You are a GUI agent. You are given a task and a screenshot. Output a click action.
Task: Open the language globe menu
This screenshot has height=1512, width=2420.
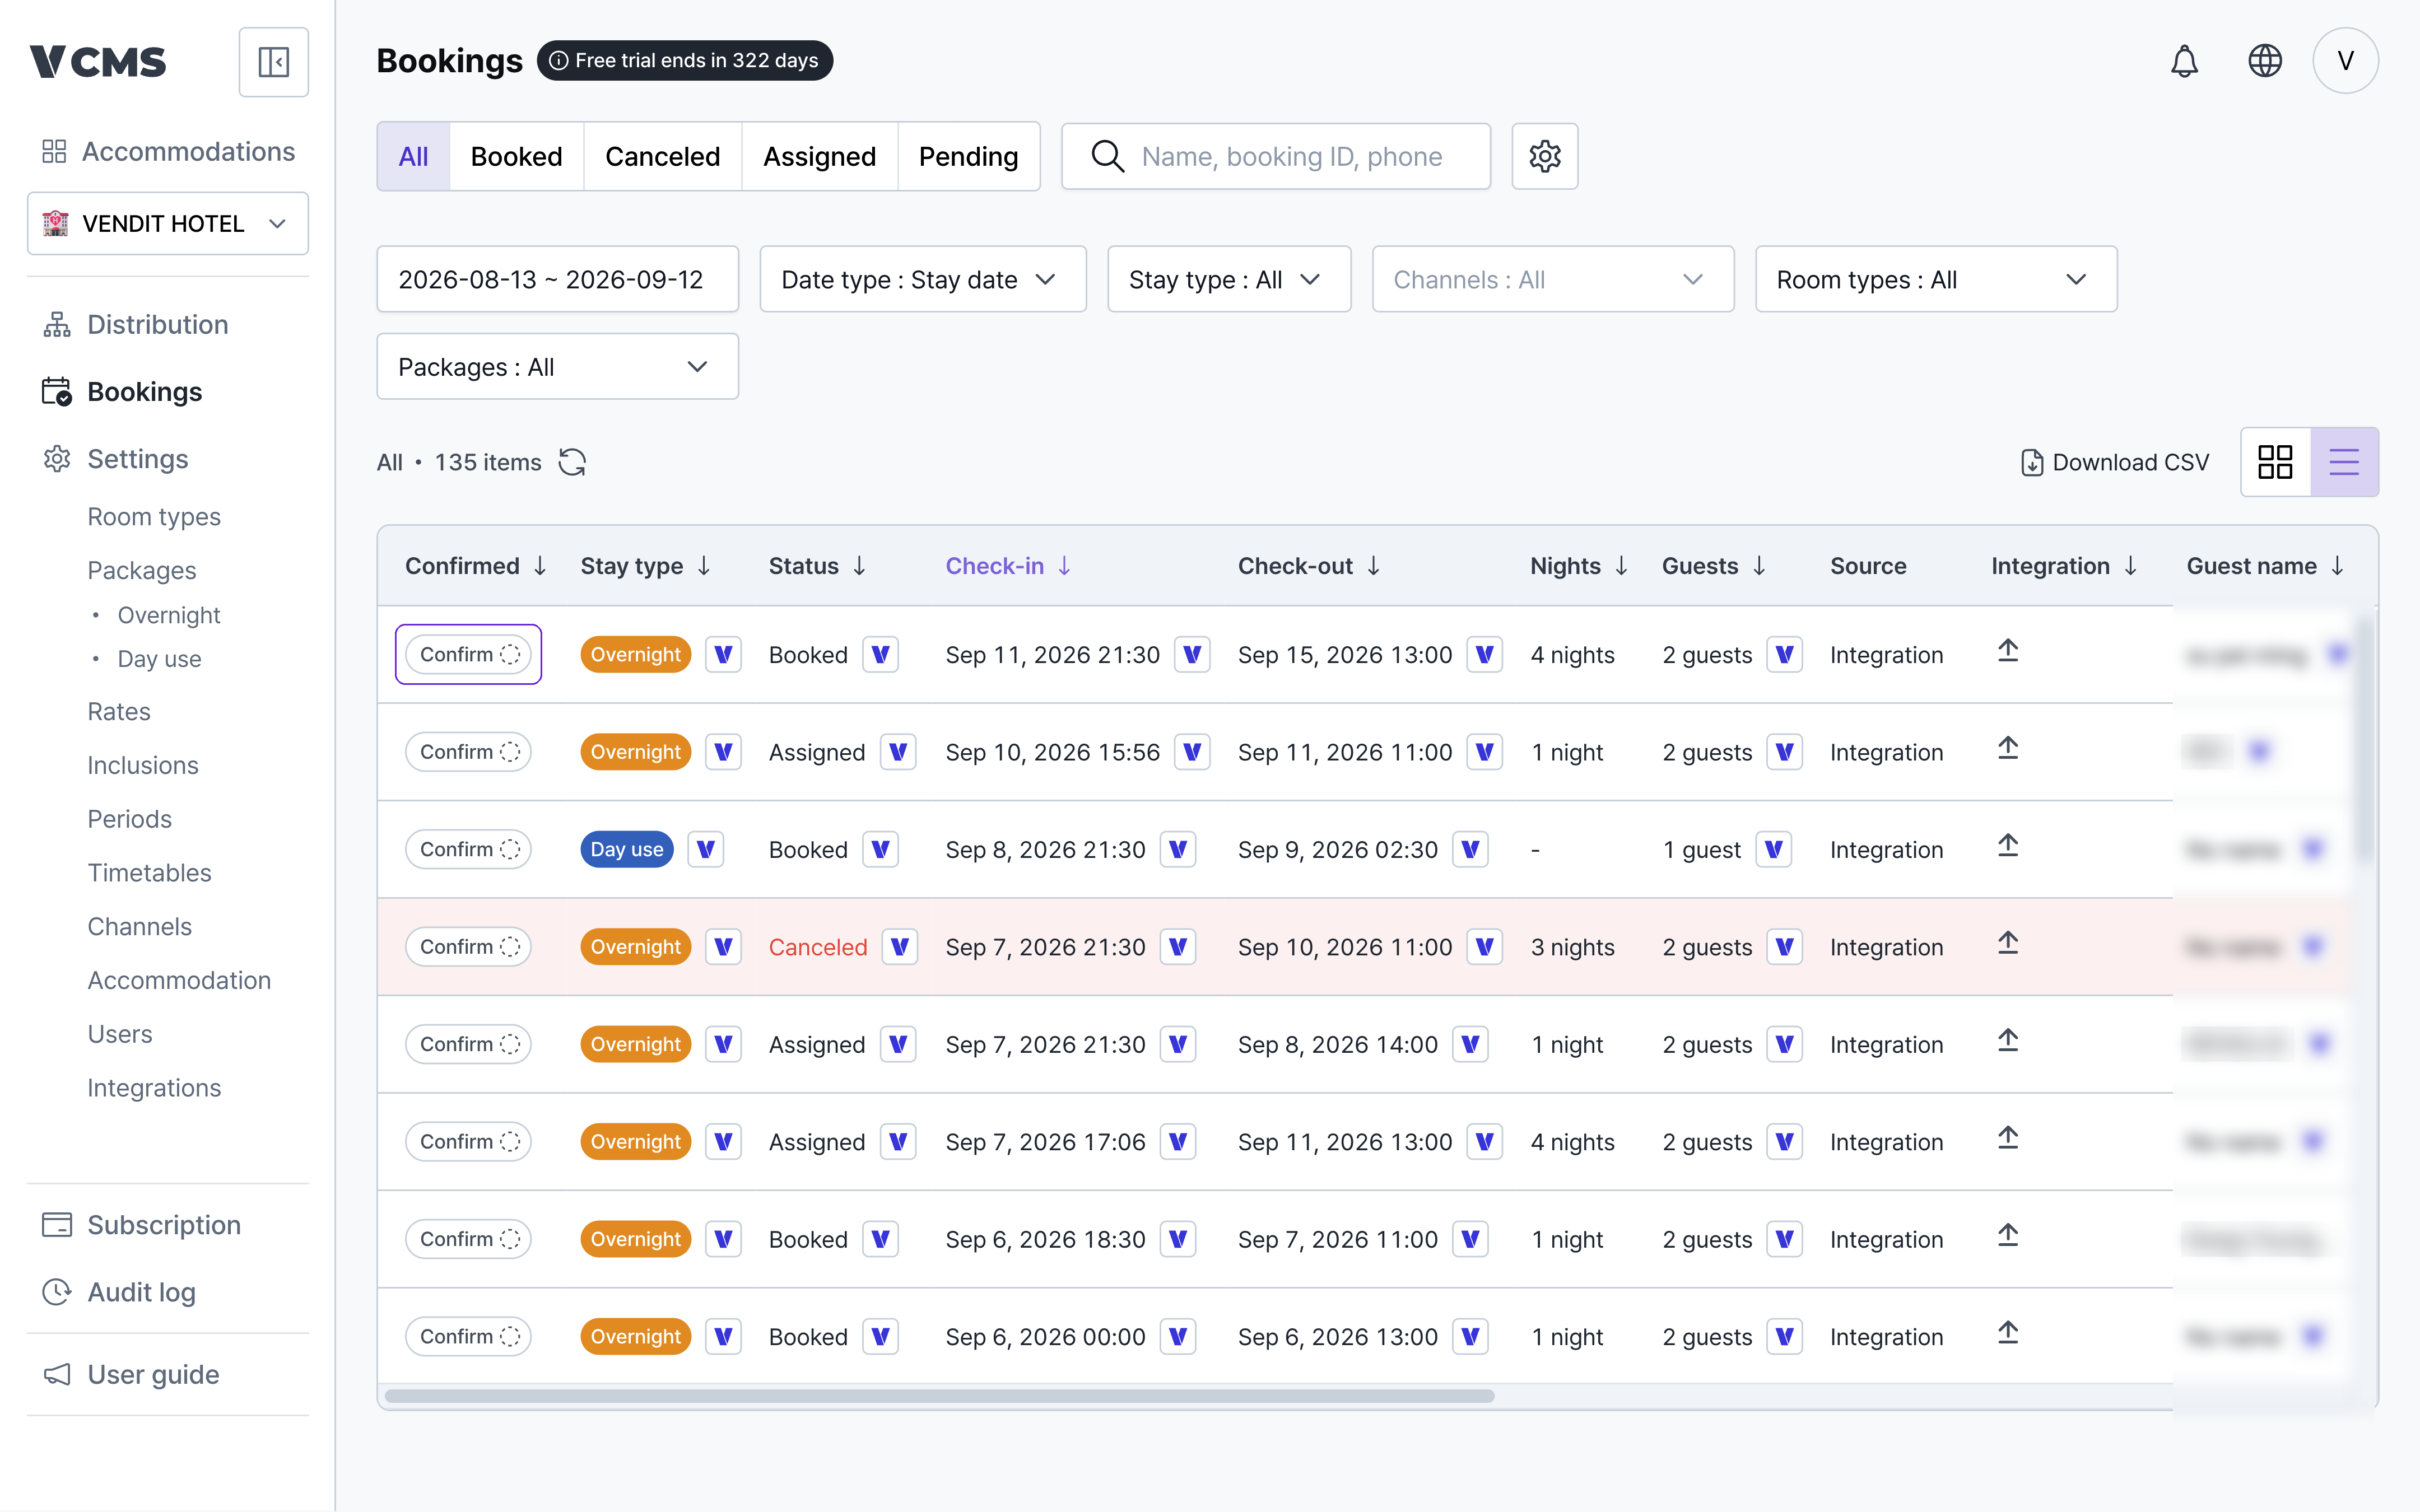[x=2265, y=61]
